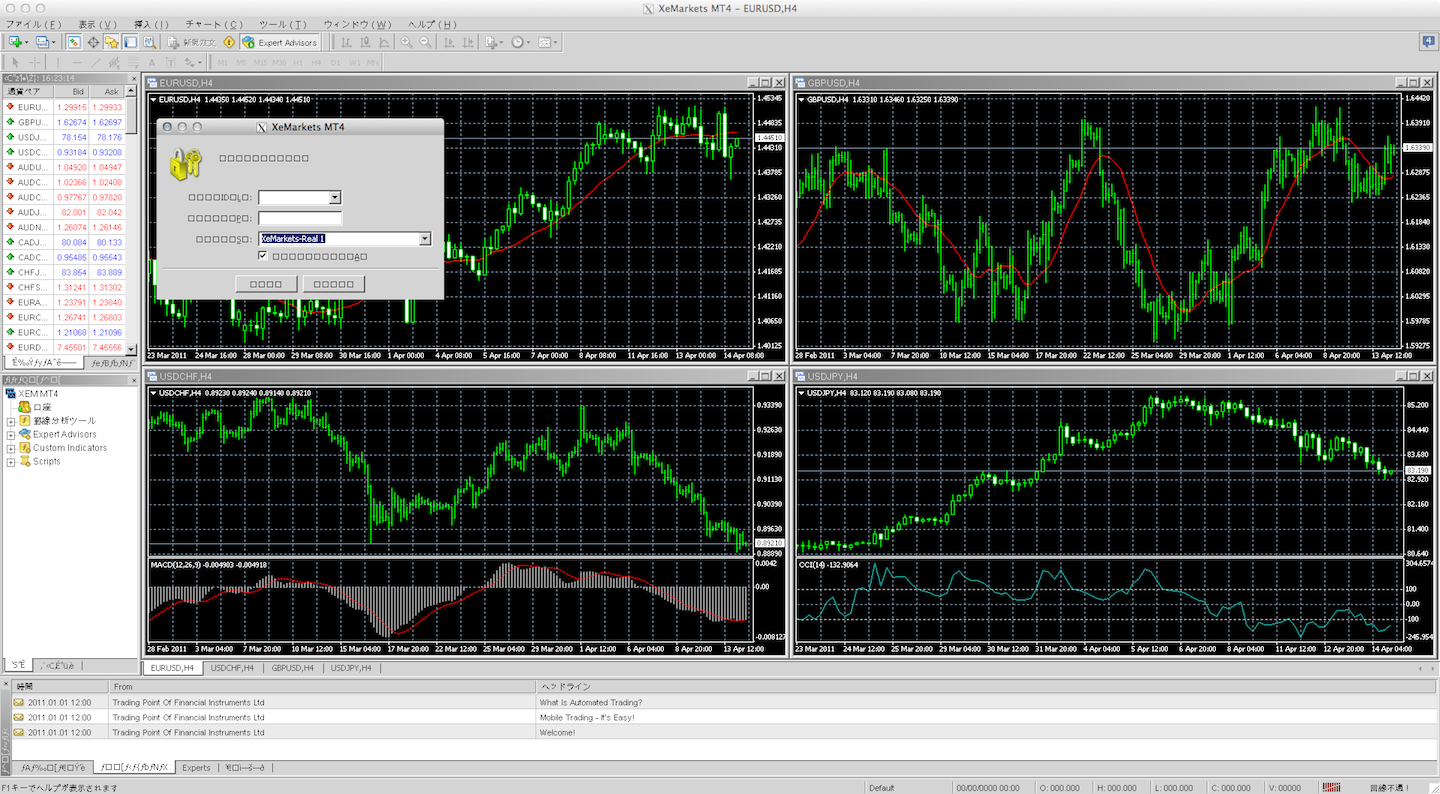
Task: Select the M15 timeframe button
Action: point(260,62)
